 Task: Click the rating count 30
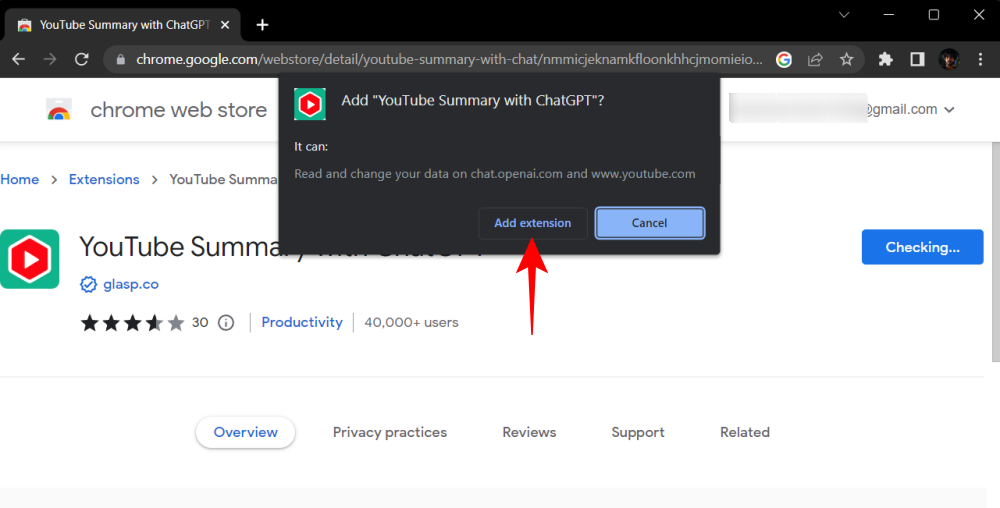tap(200, 323)
